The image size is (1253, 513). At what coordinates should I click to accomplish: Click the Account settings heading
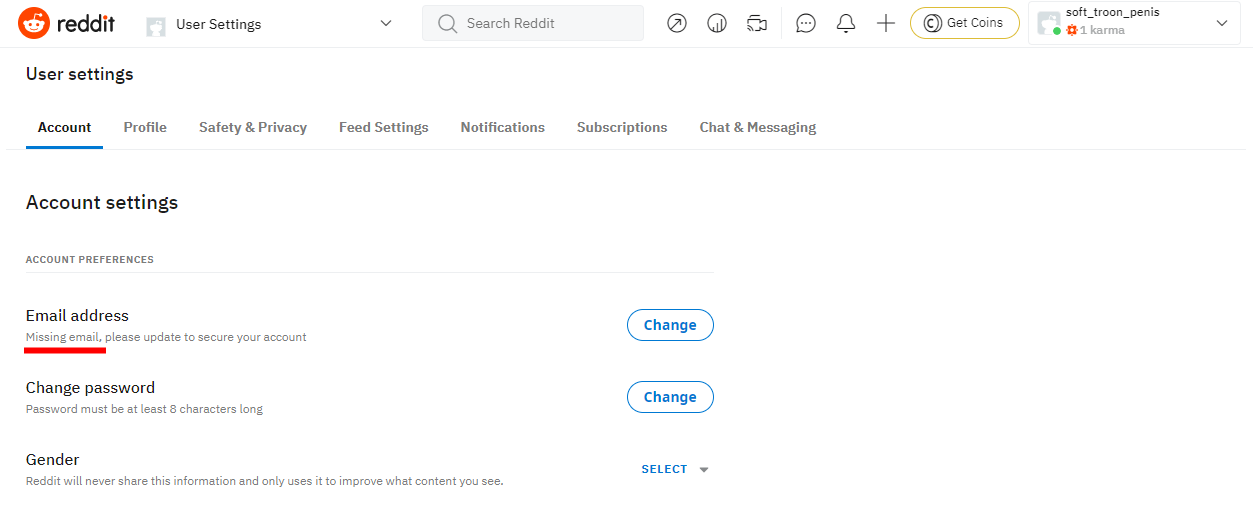coord(102,202)
